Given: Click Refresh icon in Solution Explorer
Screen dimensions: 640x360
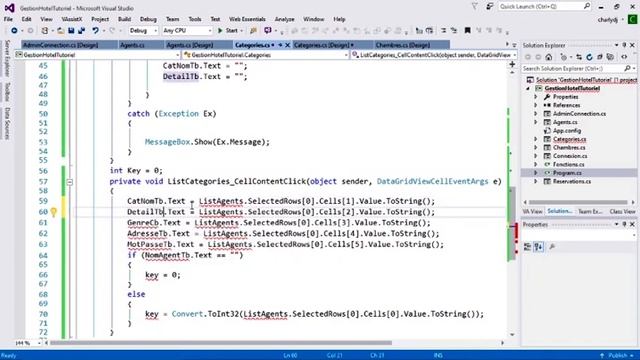Looking at the screenshot, I should click(589, 57).
